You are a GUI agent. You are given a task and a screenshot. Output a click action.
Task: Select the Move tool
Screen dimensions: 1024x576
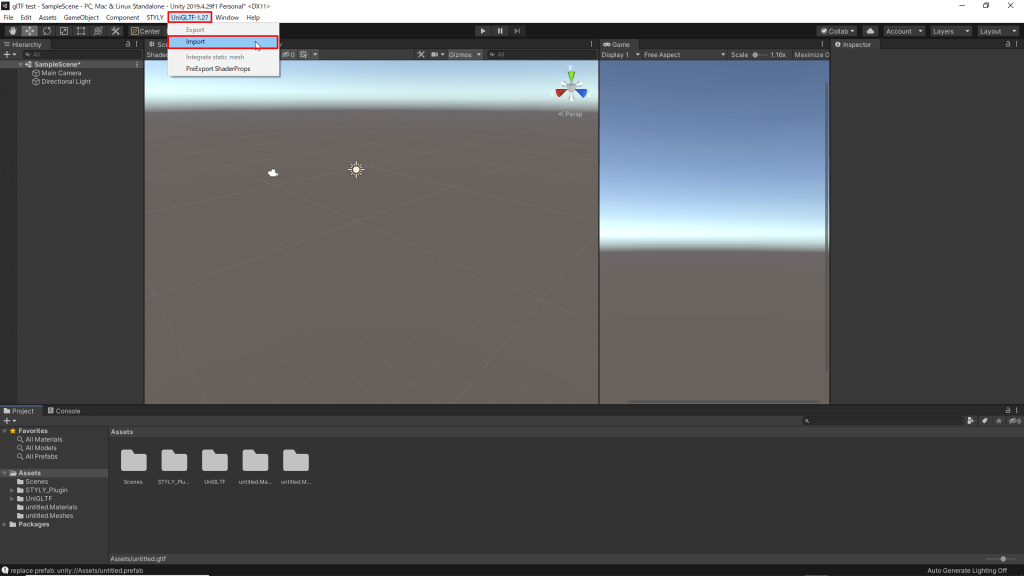click(29, 31)
